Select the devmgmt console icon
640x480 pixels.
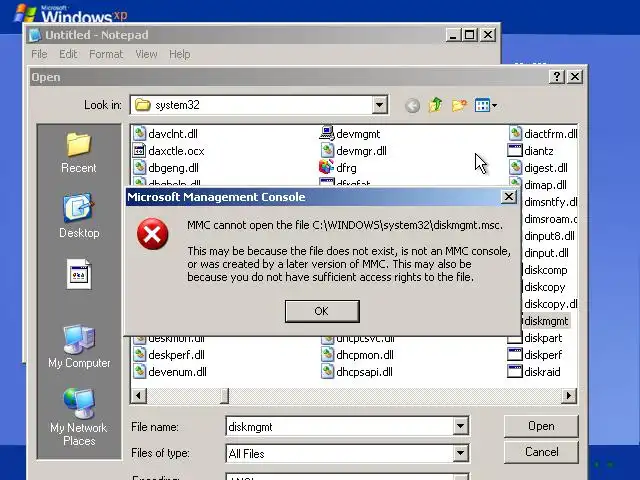tap(327, 133)
